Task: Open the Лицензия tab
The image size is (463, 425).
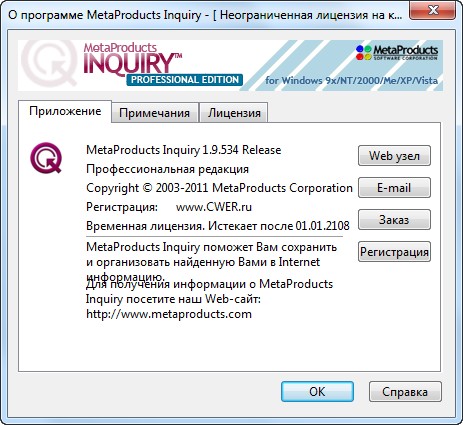Action: point(234,113)
